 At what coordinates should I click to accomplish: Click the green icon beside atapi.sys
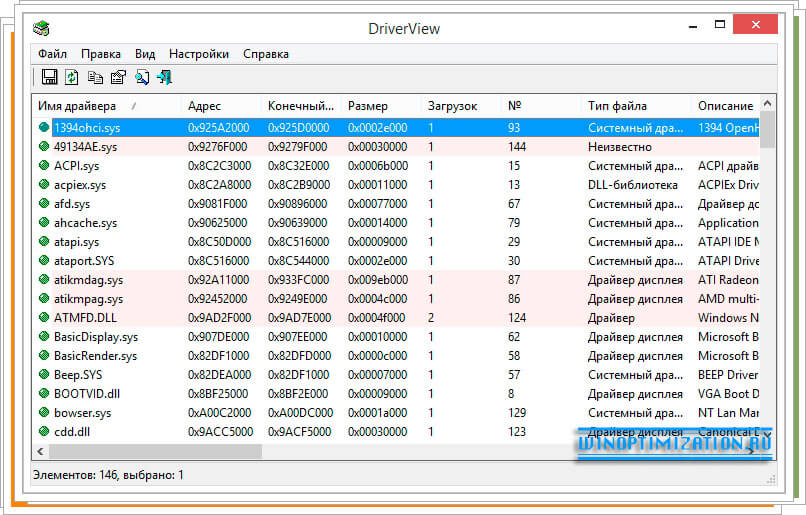[x=44, y=241]
